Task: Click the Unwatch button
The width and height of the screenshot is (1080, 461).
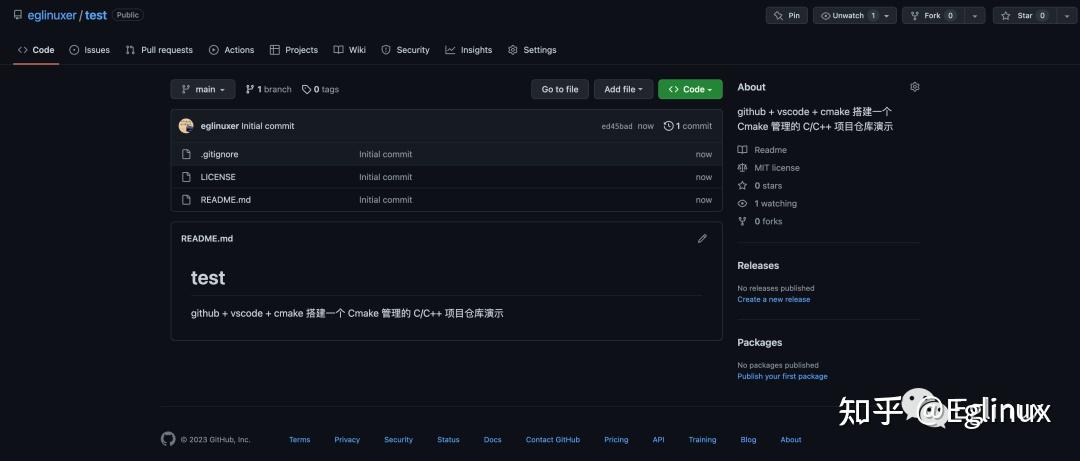Action: pyautogui.click(x=846, y=15)
